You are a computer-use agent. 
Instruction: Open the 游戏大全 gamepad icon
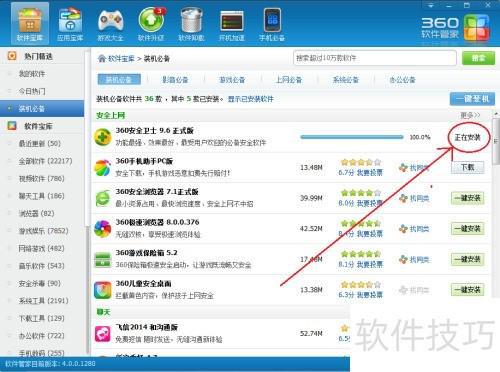click(x=111, y=24)
